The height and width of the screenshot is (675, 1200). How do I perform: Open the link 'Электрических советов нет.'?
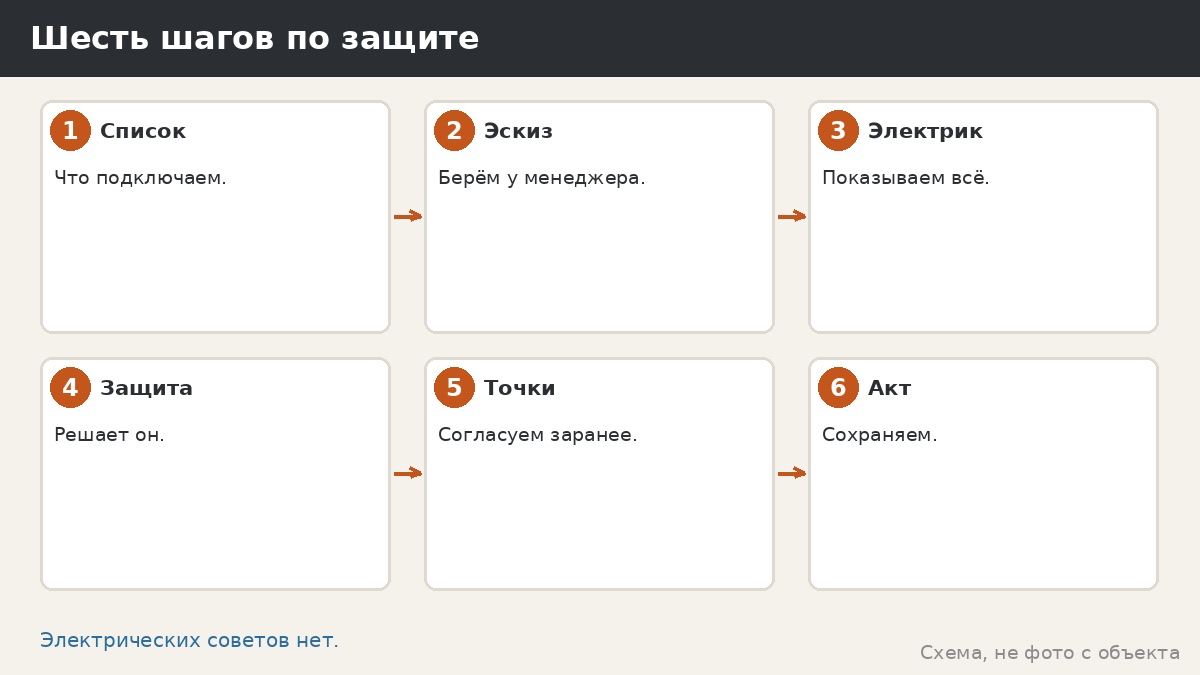[x=189, y=641]
